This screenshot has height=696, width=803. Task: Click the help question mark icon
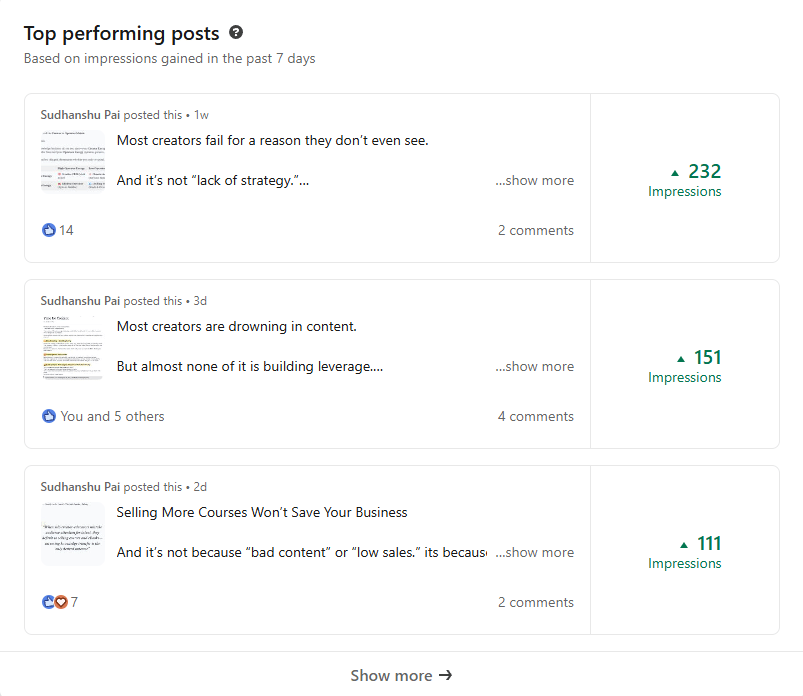coord(236,33)
